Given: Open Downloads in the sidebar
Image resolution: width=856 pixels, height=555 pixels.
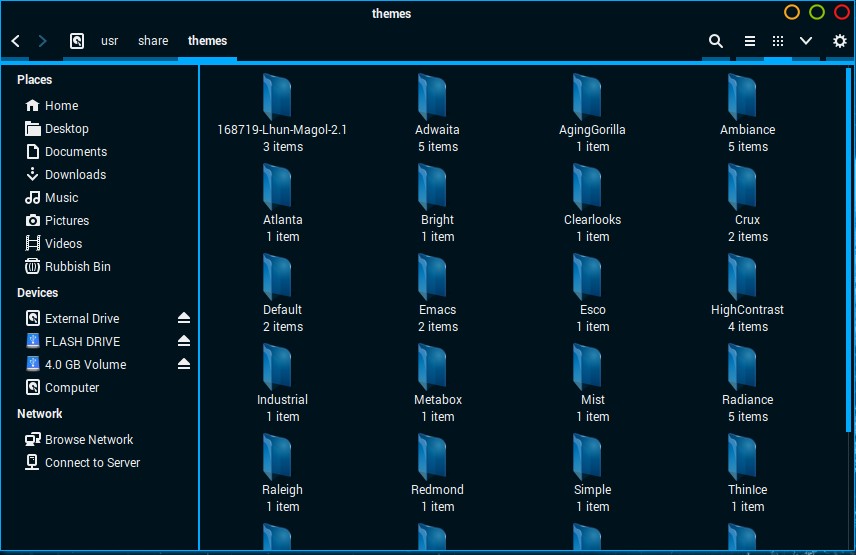Looking at the screenshot, I should (x=75, y=175).
